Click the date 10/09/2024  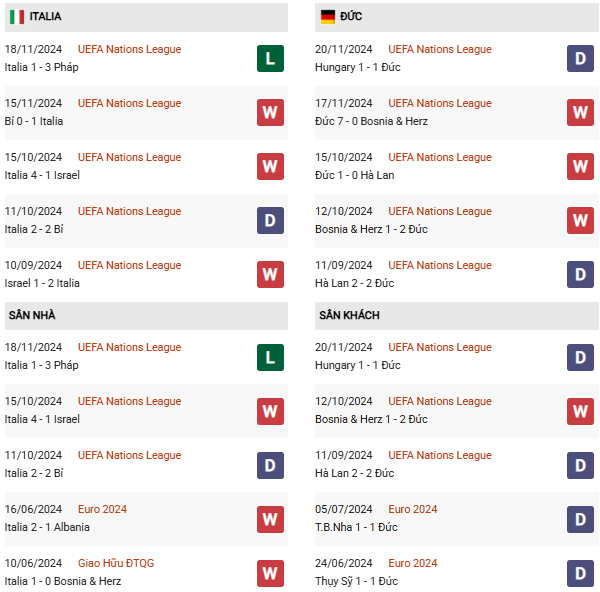(33, 265)
